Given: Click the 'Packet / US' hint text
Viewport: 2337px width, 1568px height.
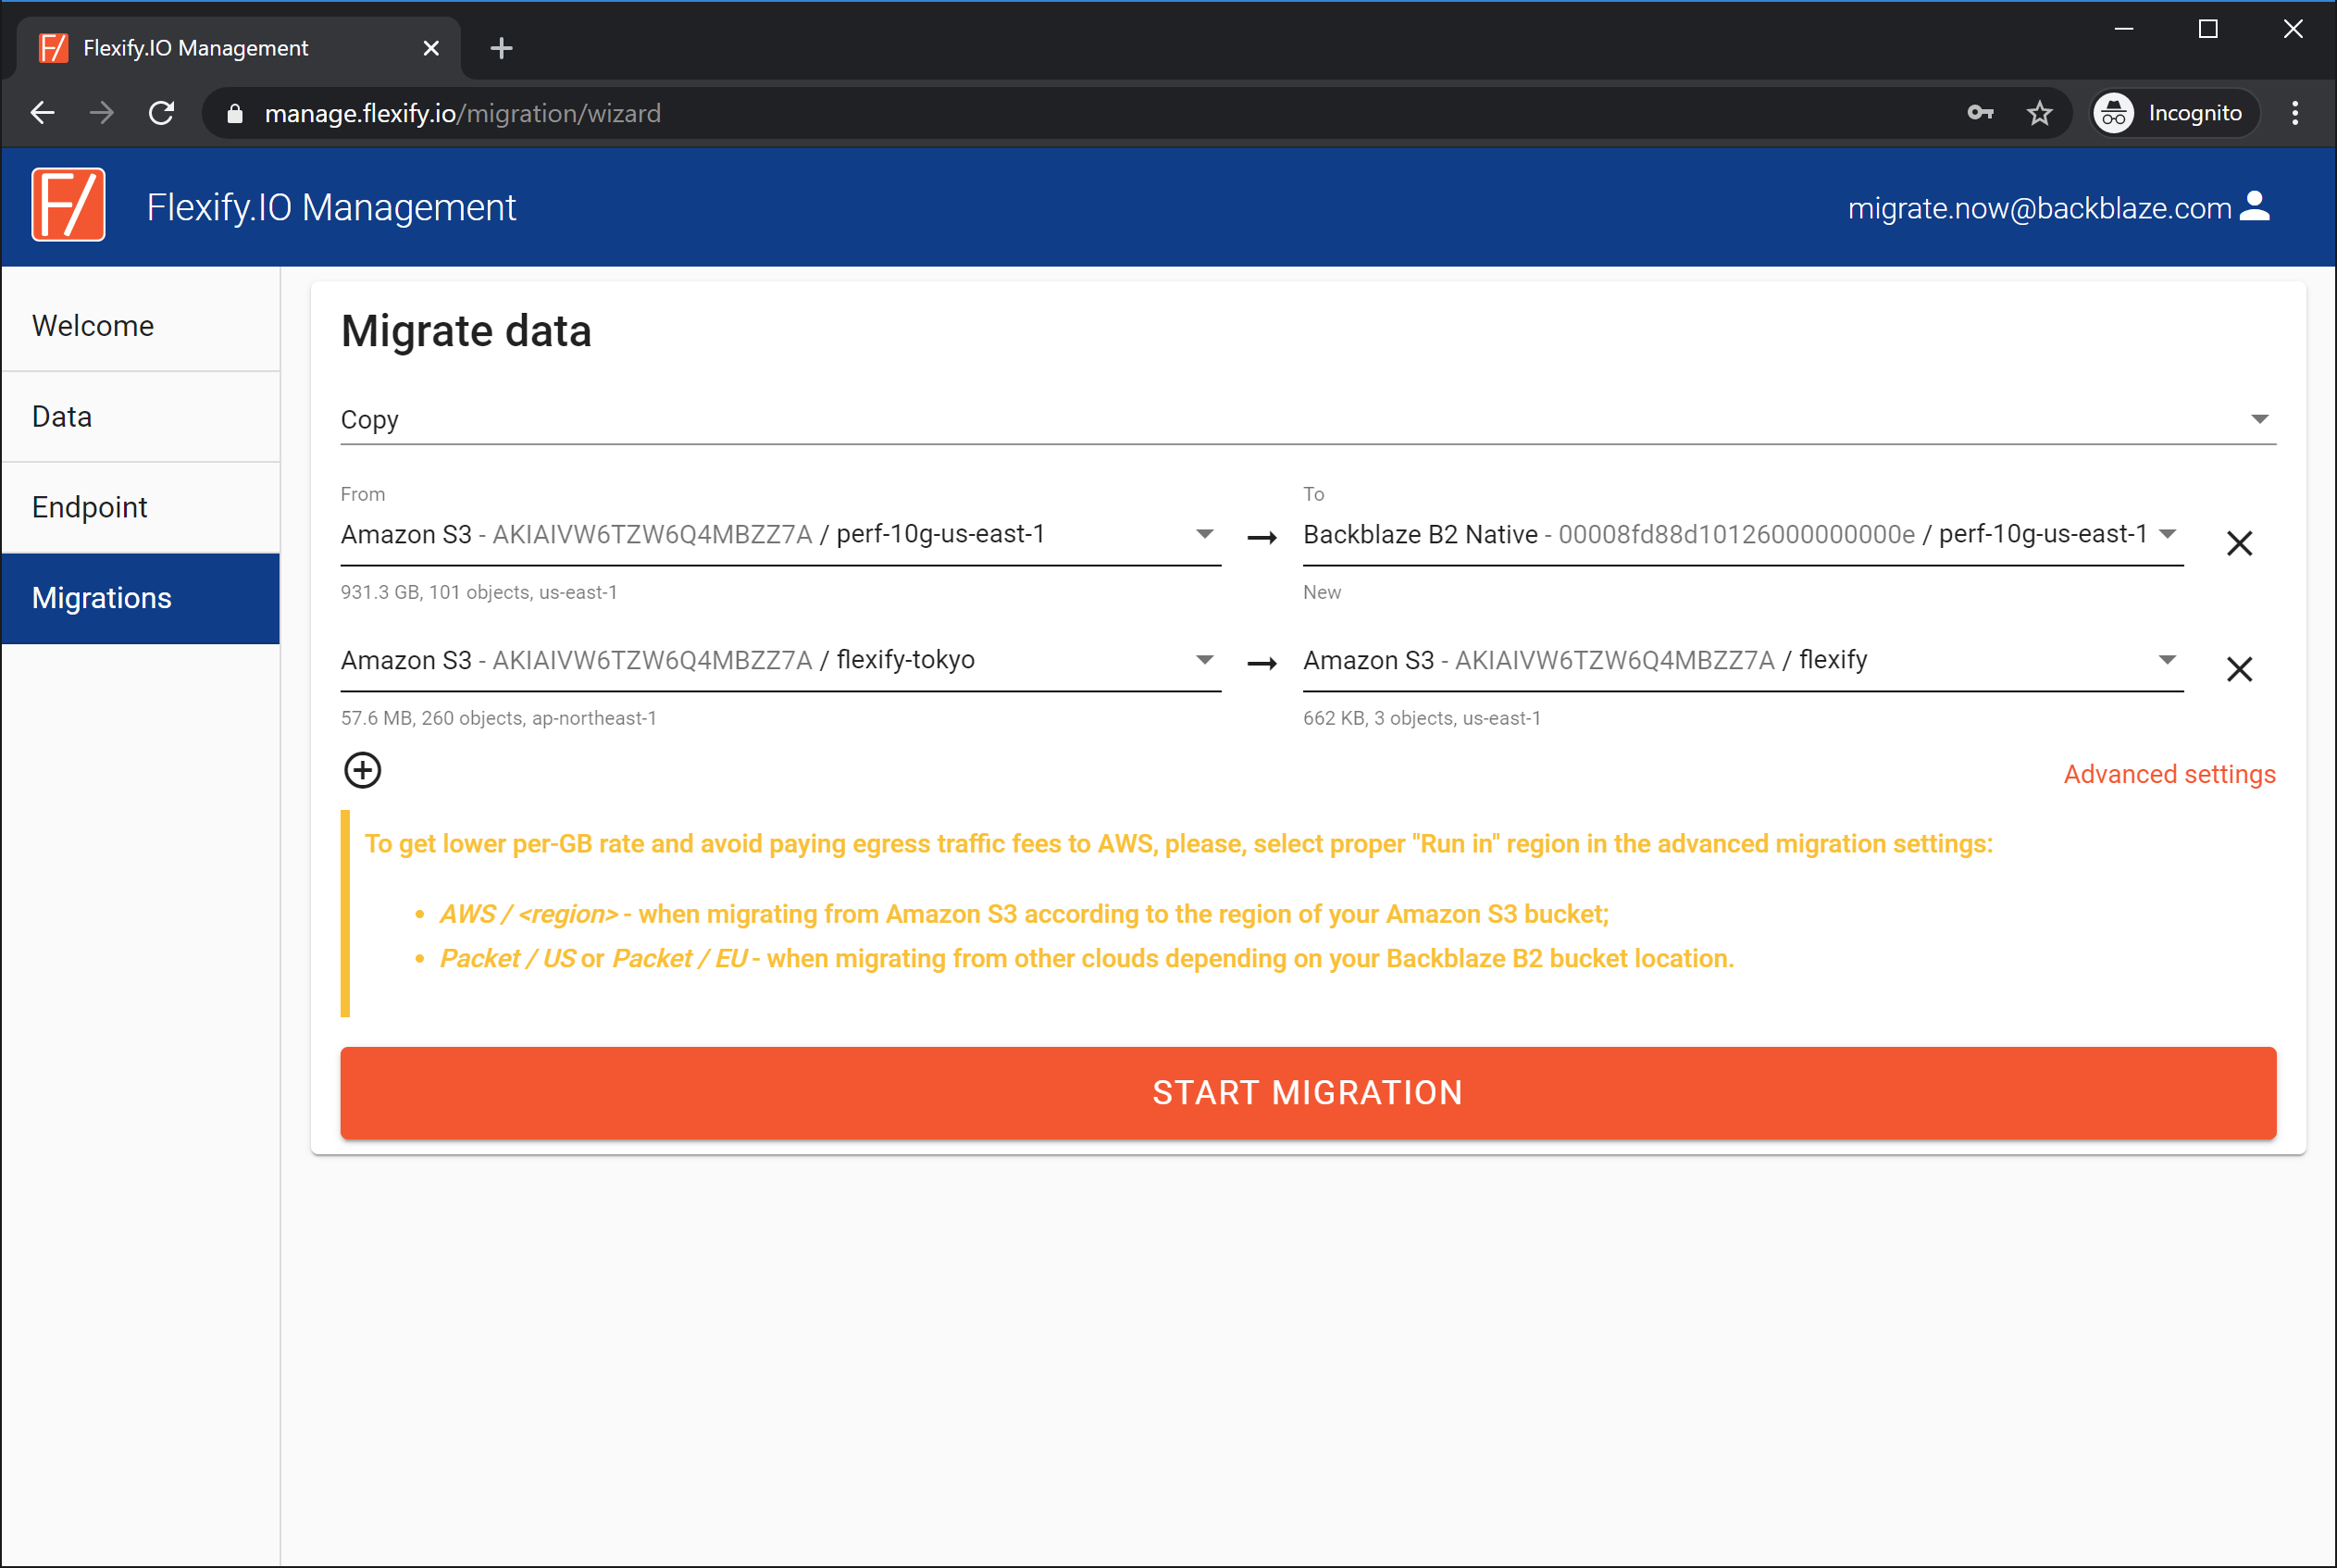Looking at the screenshot, I should 507,958.
